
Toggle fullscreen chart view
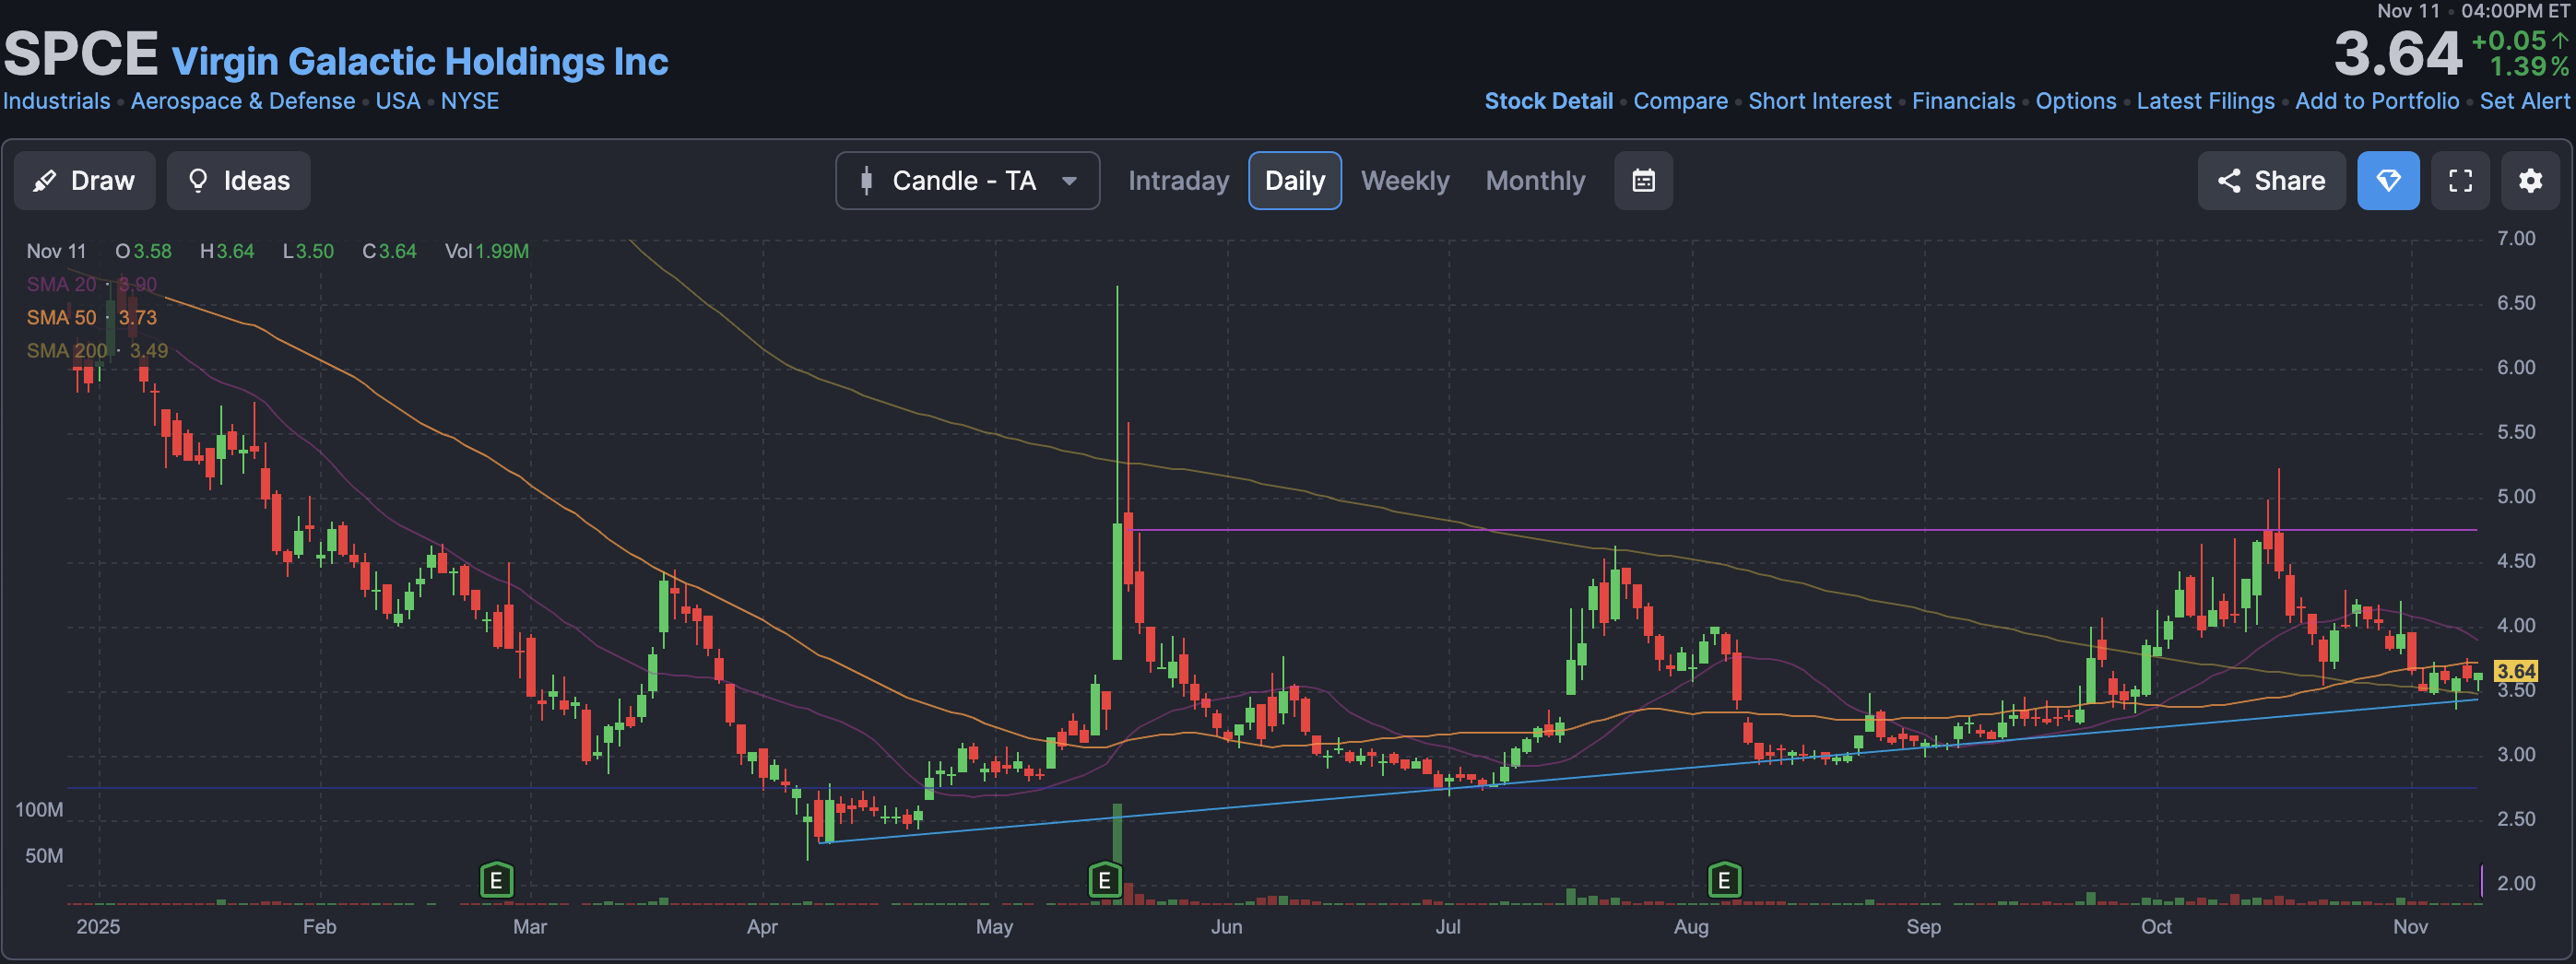2460,181
